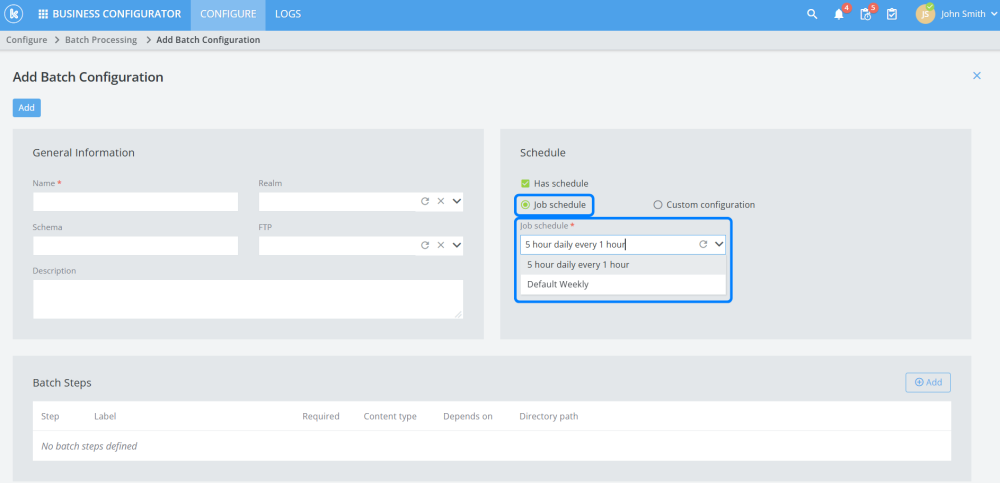Image resolution: width=1000 pixels, height=483 pixels.
Task: Focus the Description text area
Action: coord(247,299)
